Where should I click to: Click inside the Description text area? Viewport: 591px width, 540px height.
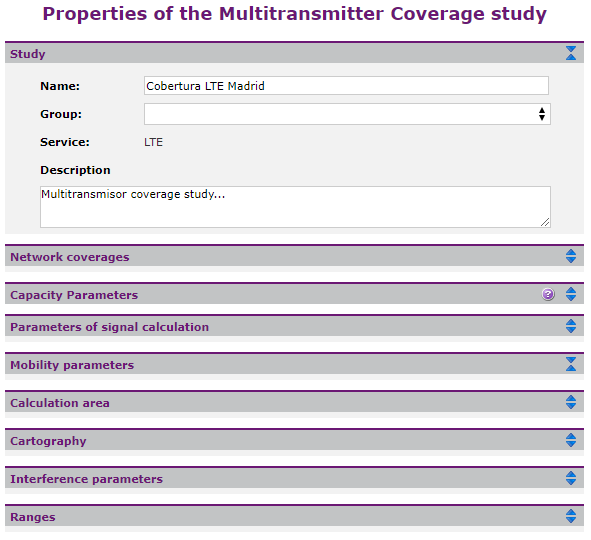pos(295,207)
